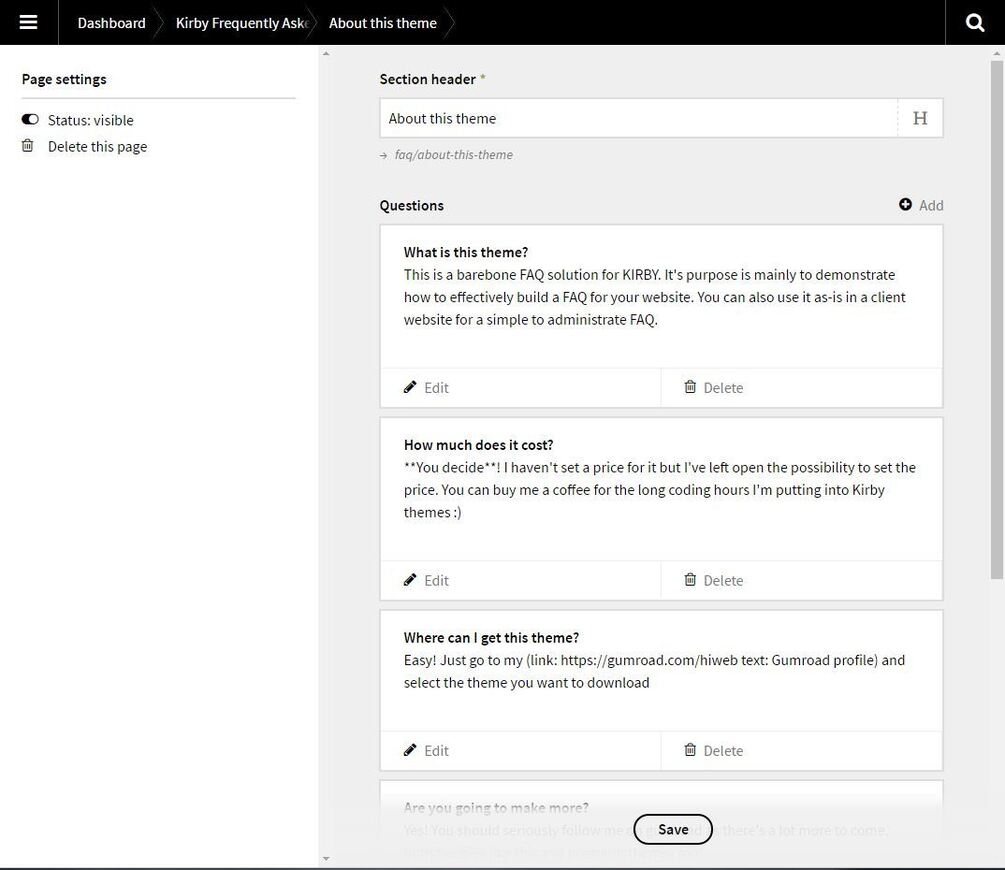Click the search magnifier icon
The width and height of the screenshot is (1005, 870).
(x=975, y=22)
